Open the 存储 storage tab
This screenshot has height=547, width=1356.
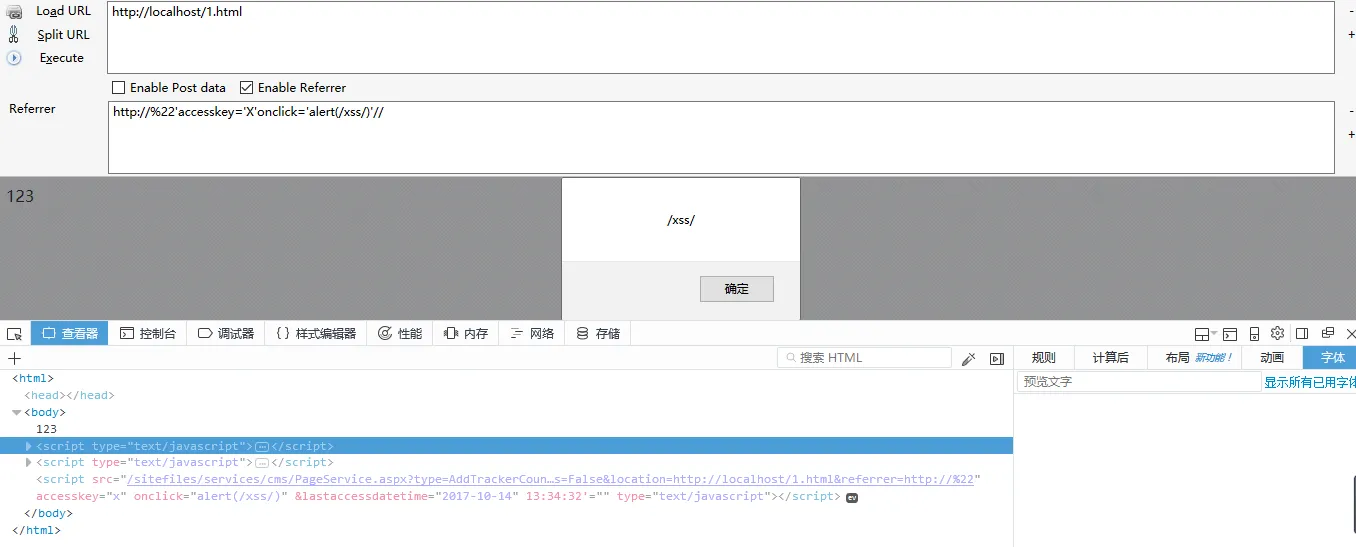(x=598, y=334)
